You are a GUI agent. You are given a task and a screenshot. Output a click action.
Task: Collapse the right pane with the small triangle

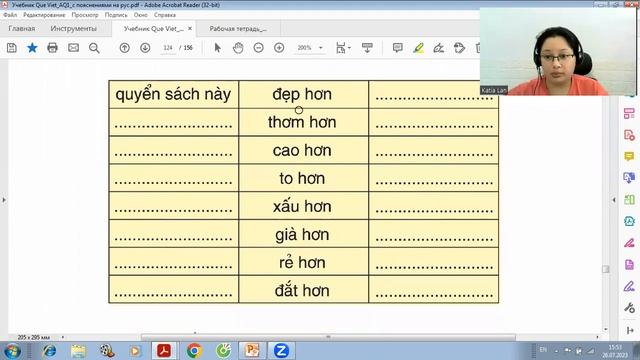coord(614,200)
